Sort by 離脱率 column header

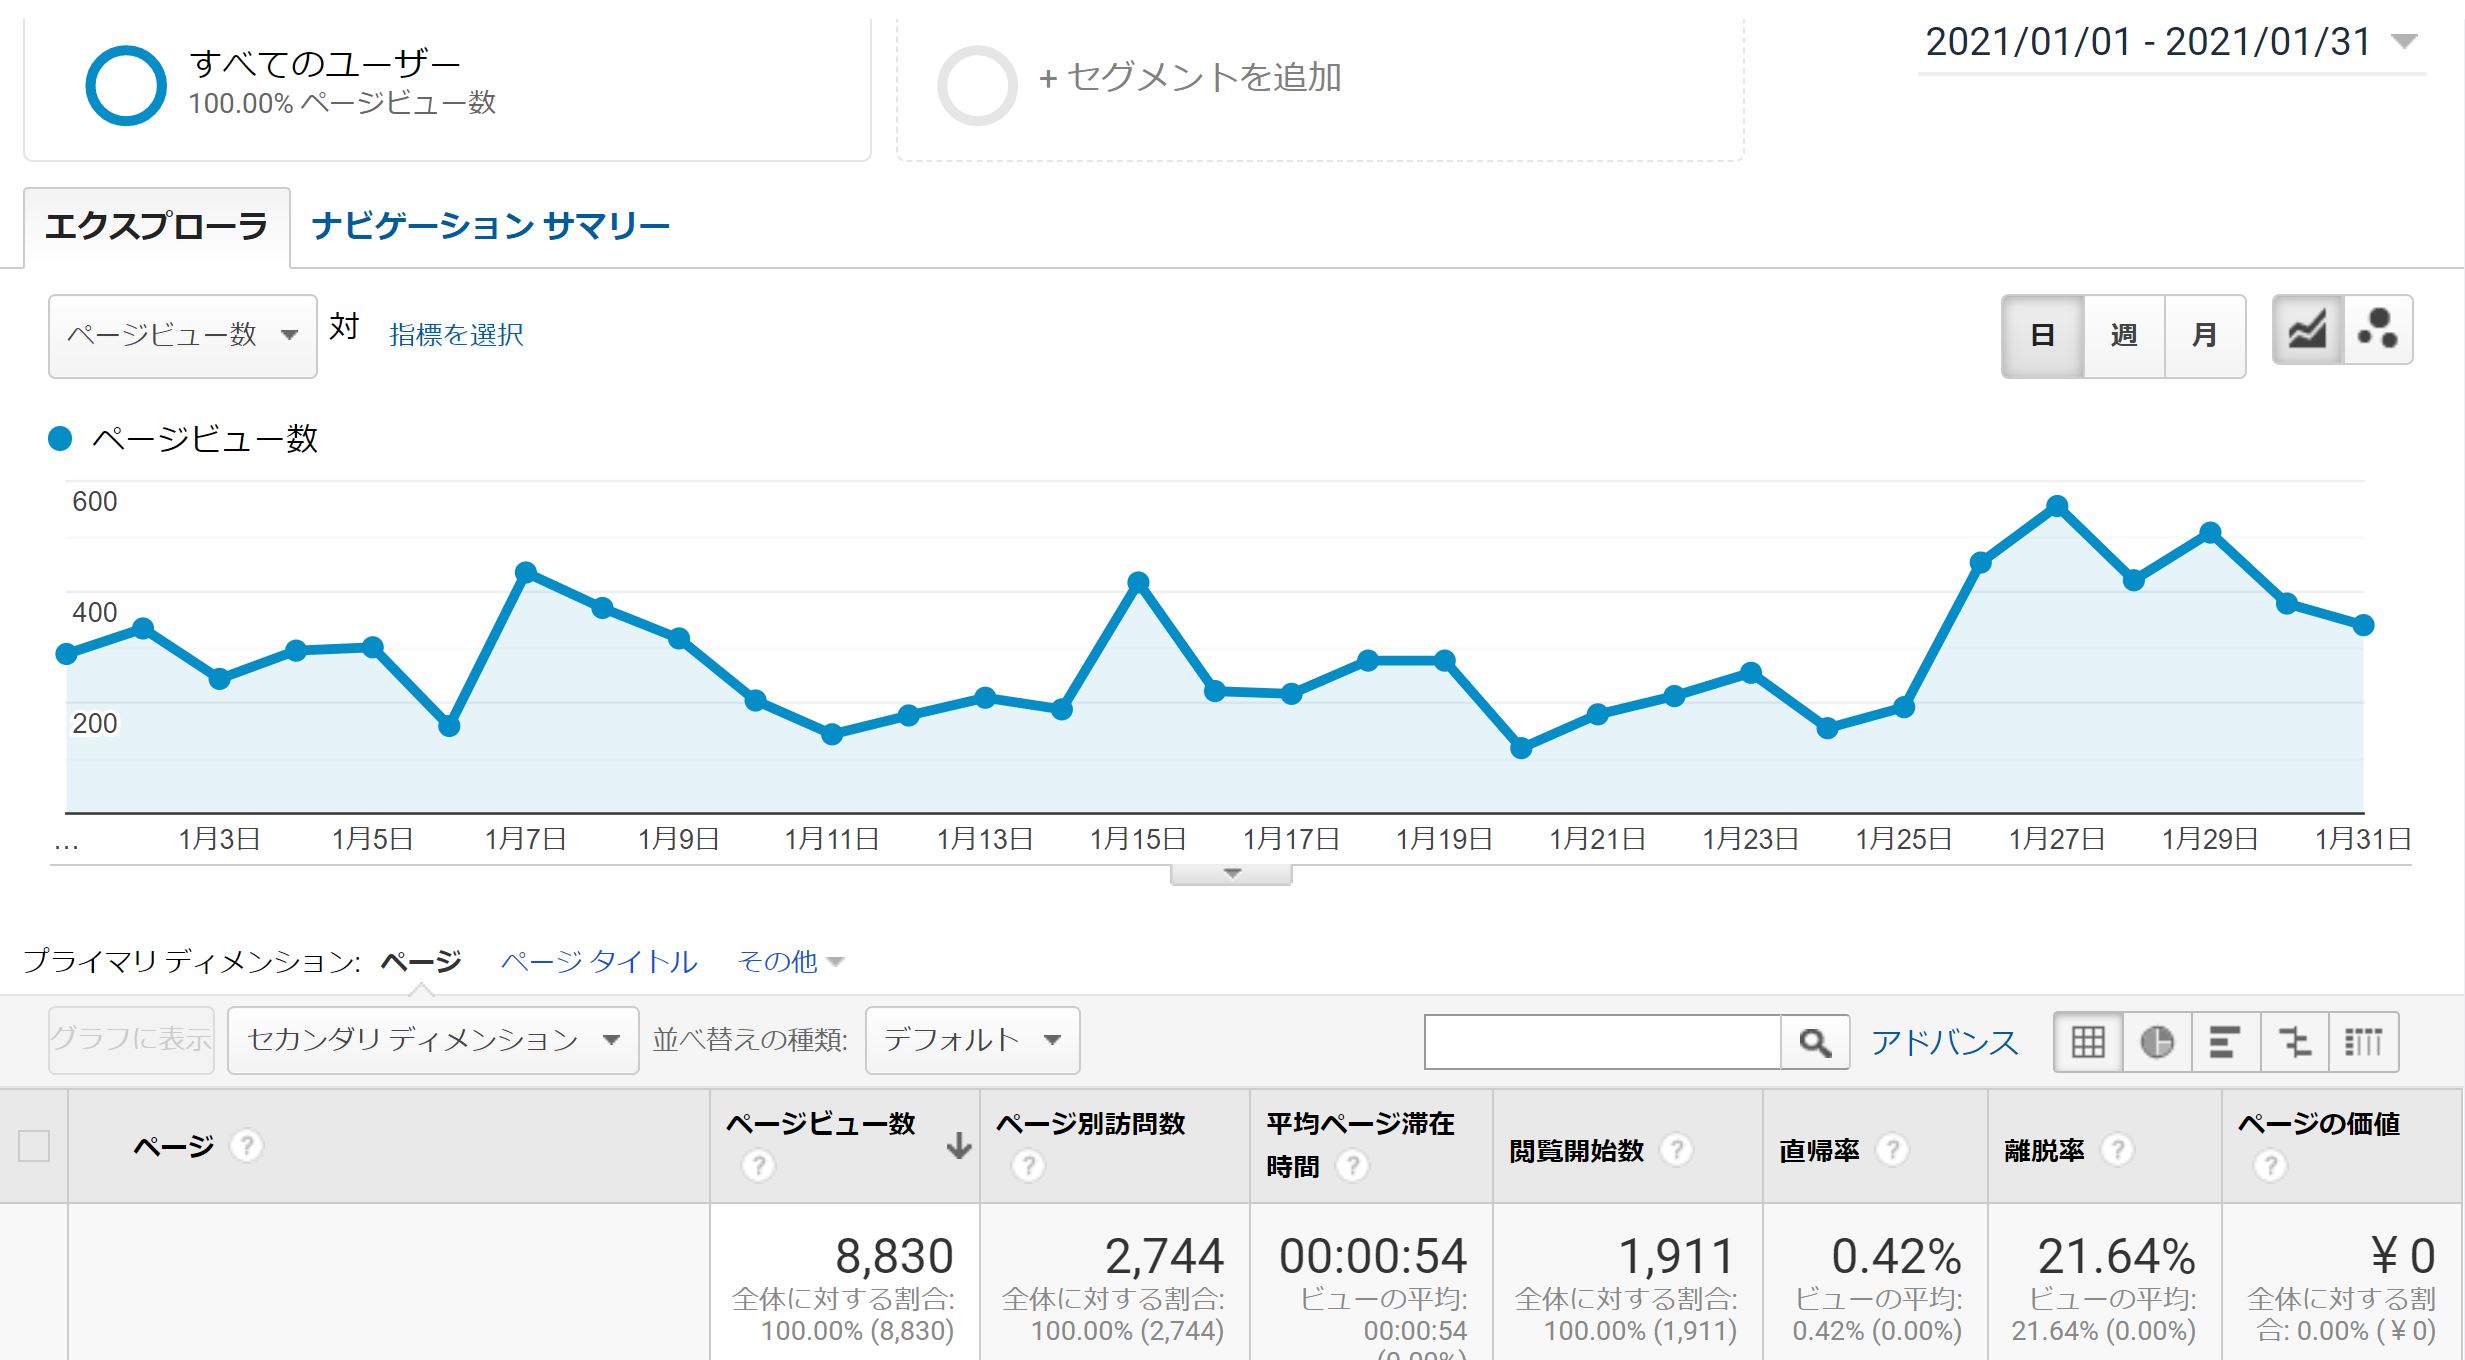[x=2044, y=1151]
